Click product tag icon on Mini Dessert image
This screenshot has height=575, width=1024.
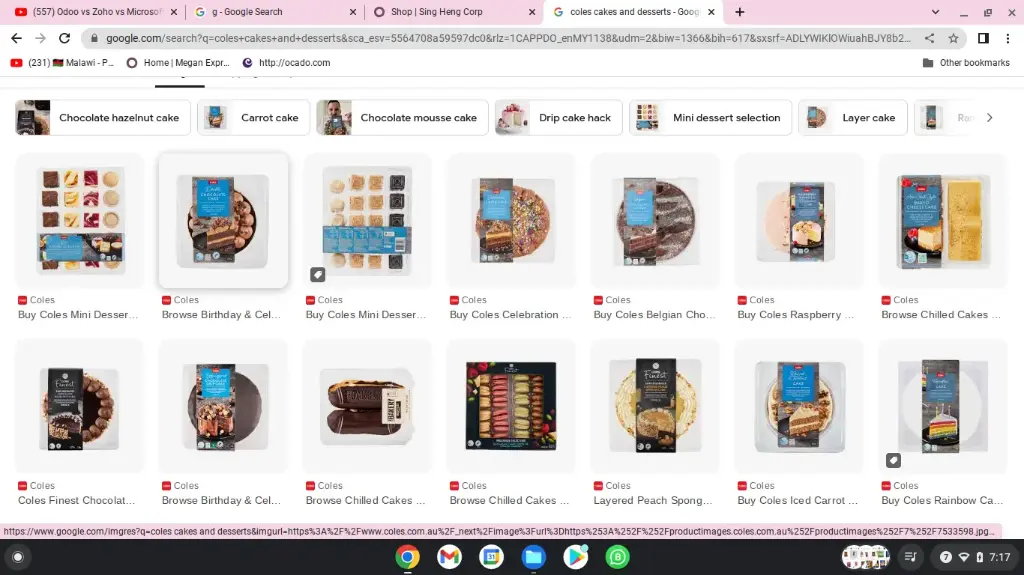317,275
